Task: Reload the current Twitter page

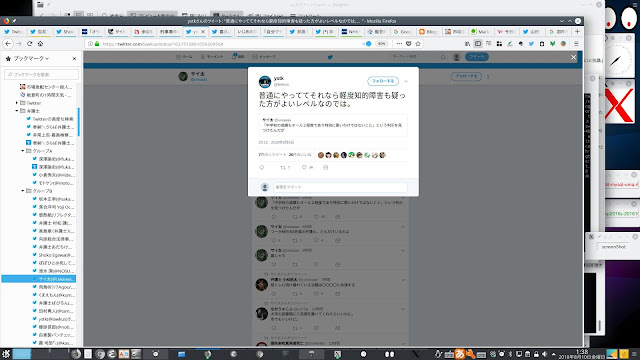Action: tap(29, 44)
